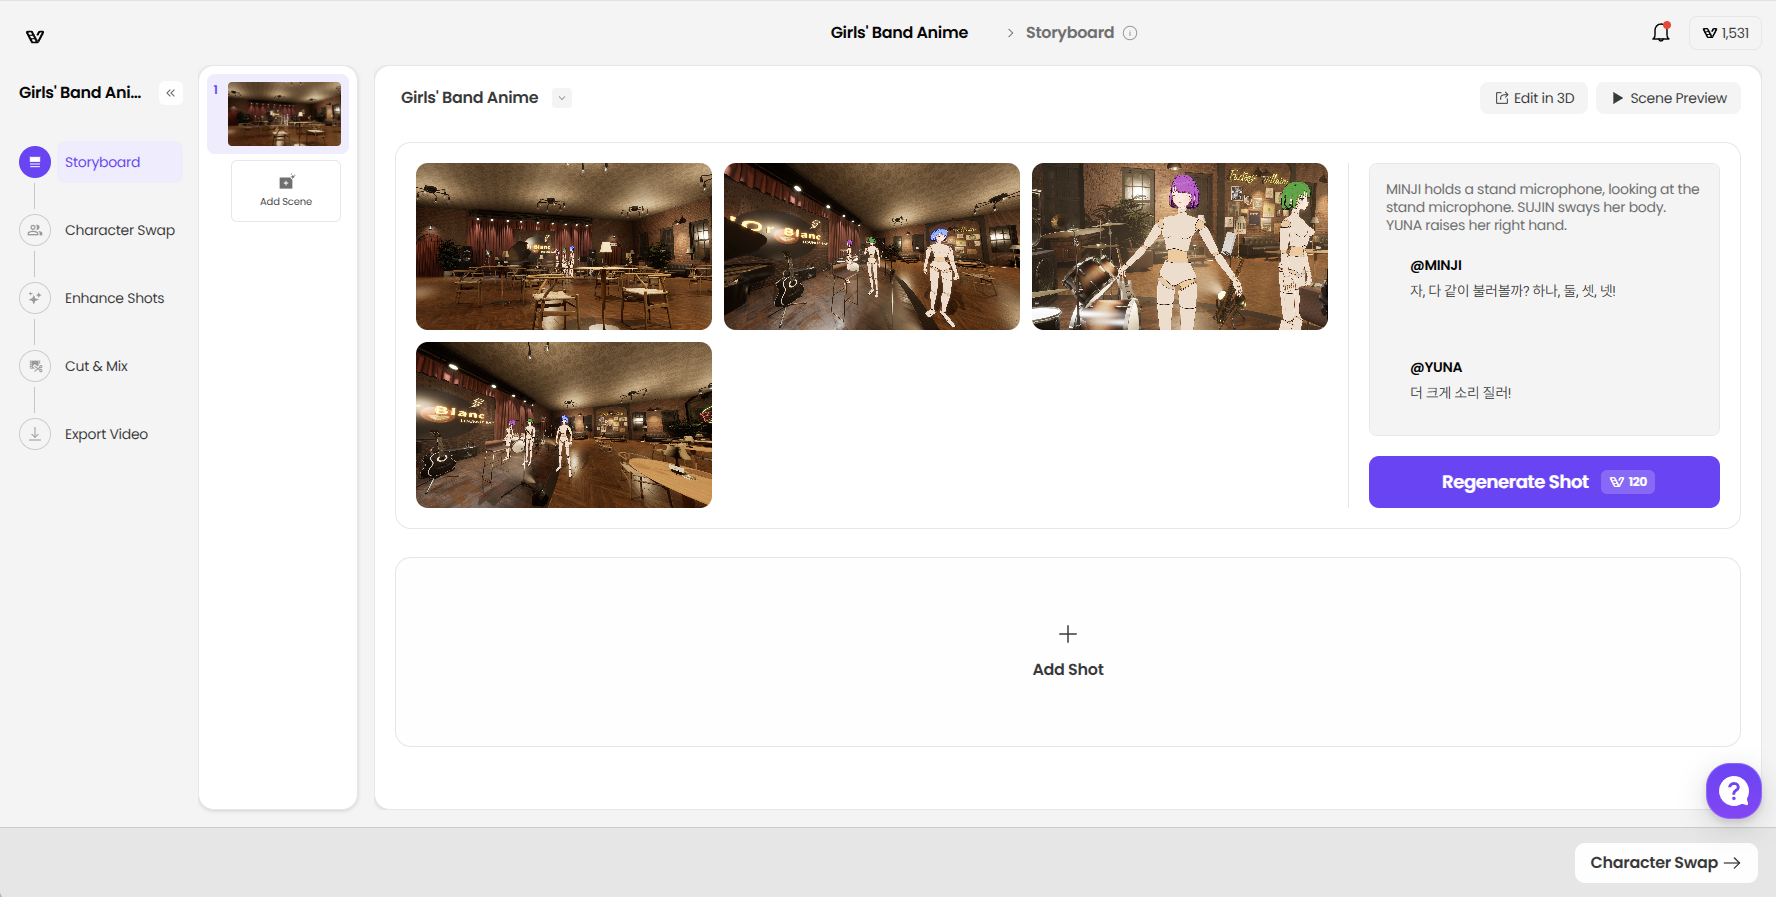The width and height of the screenshot is (1776, 897).
Task: Open the notifications bell
Action: click(1661, 33)
